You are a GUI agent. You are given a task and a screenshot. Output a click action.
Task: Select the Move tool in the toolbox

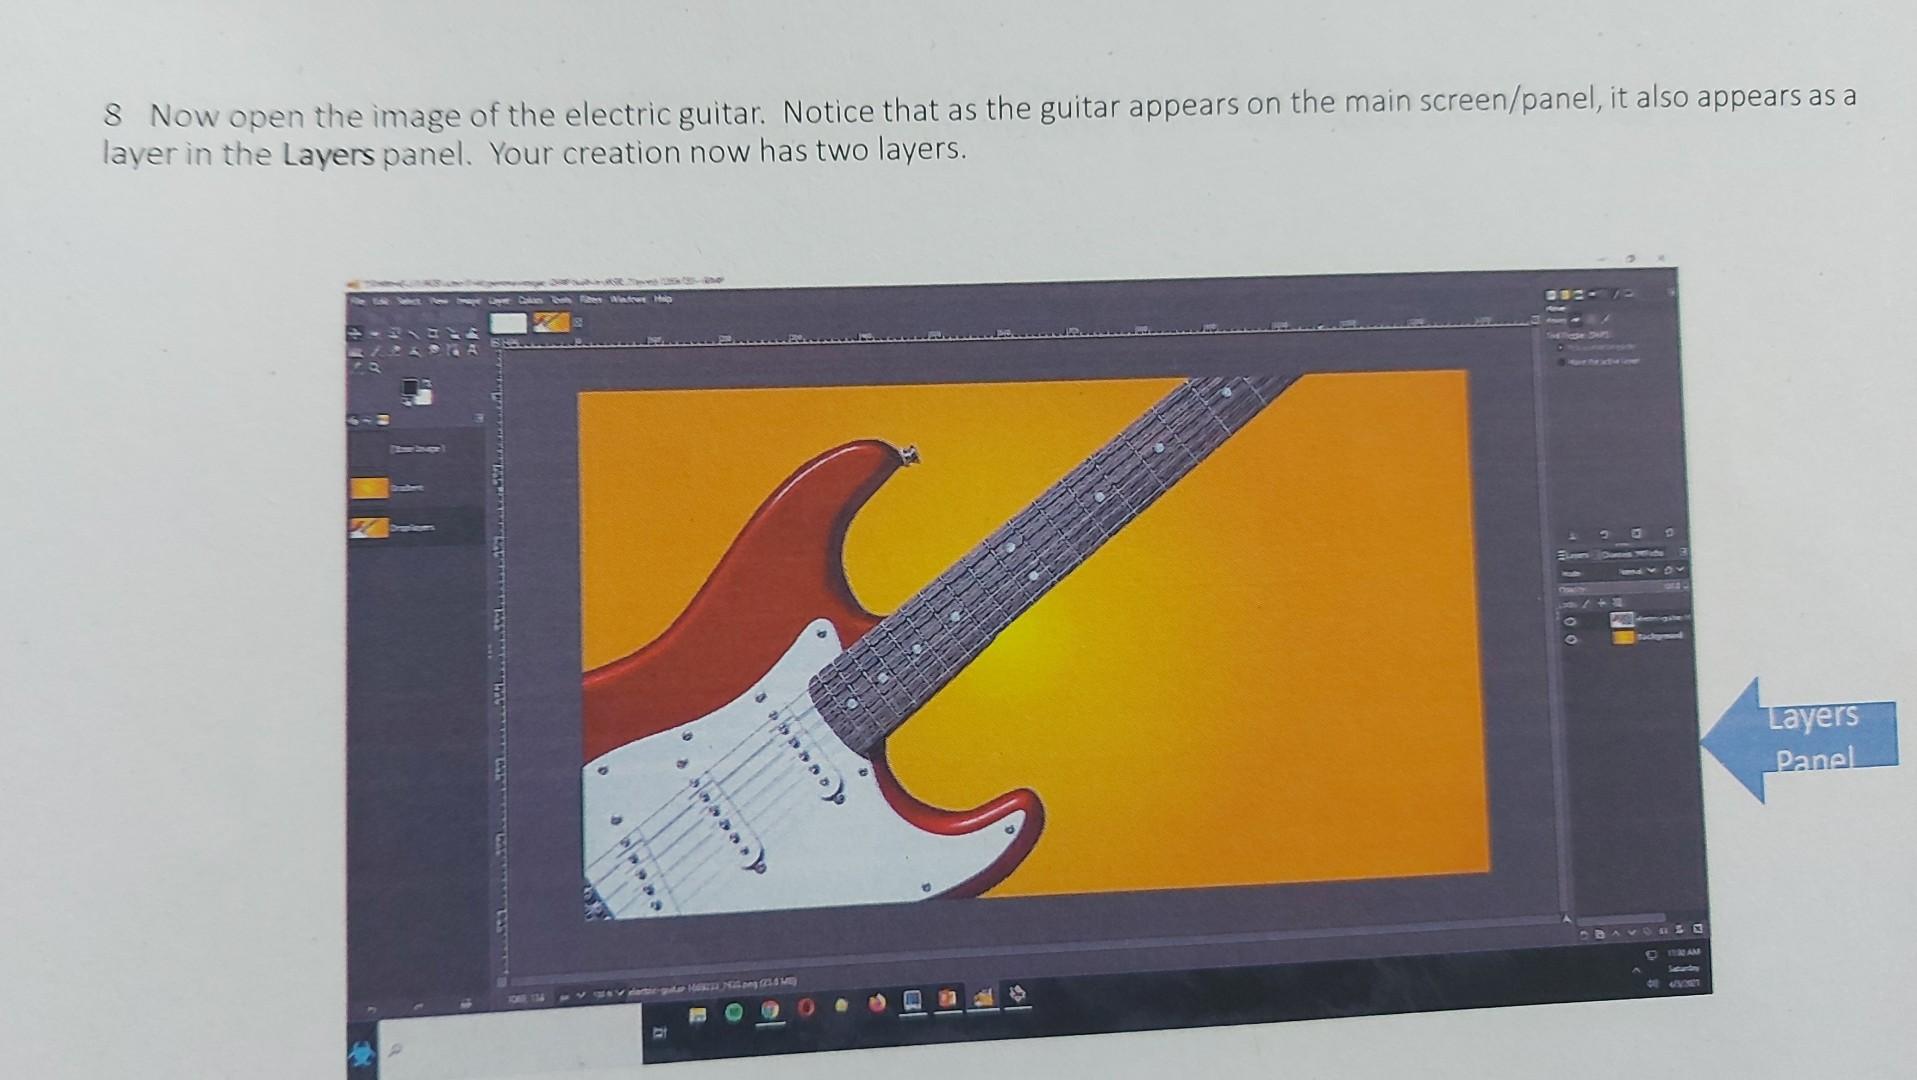tap(355, 332)
